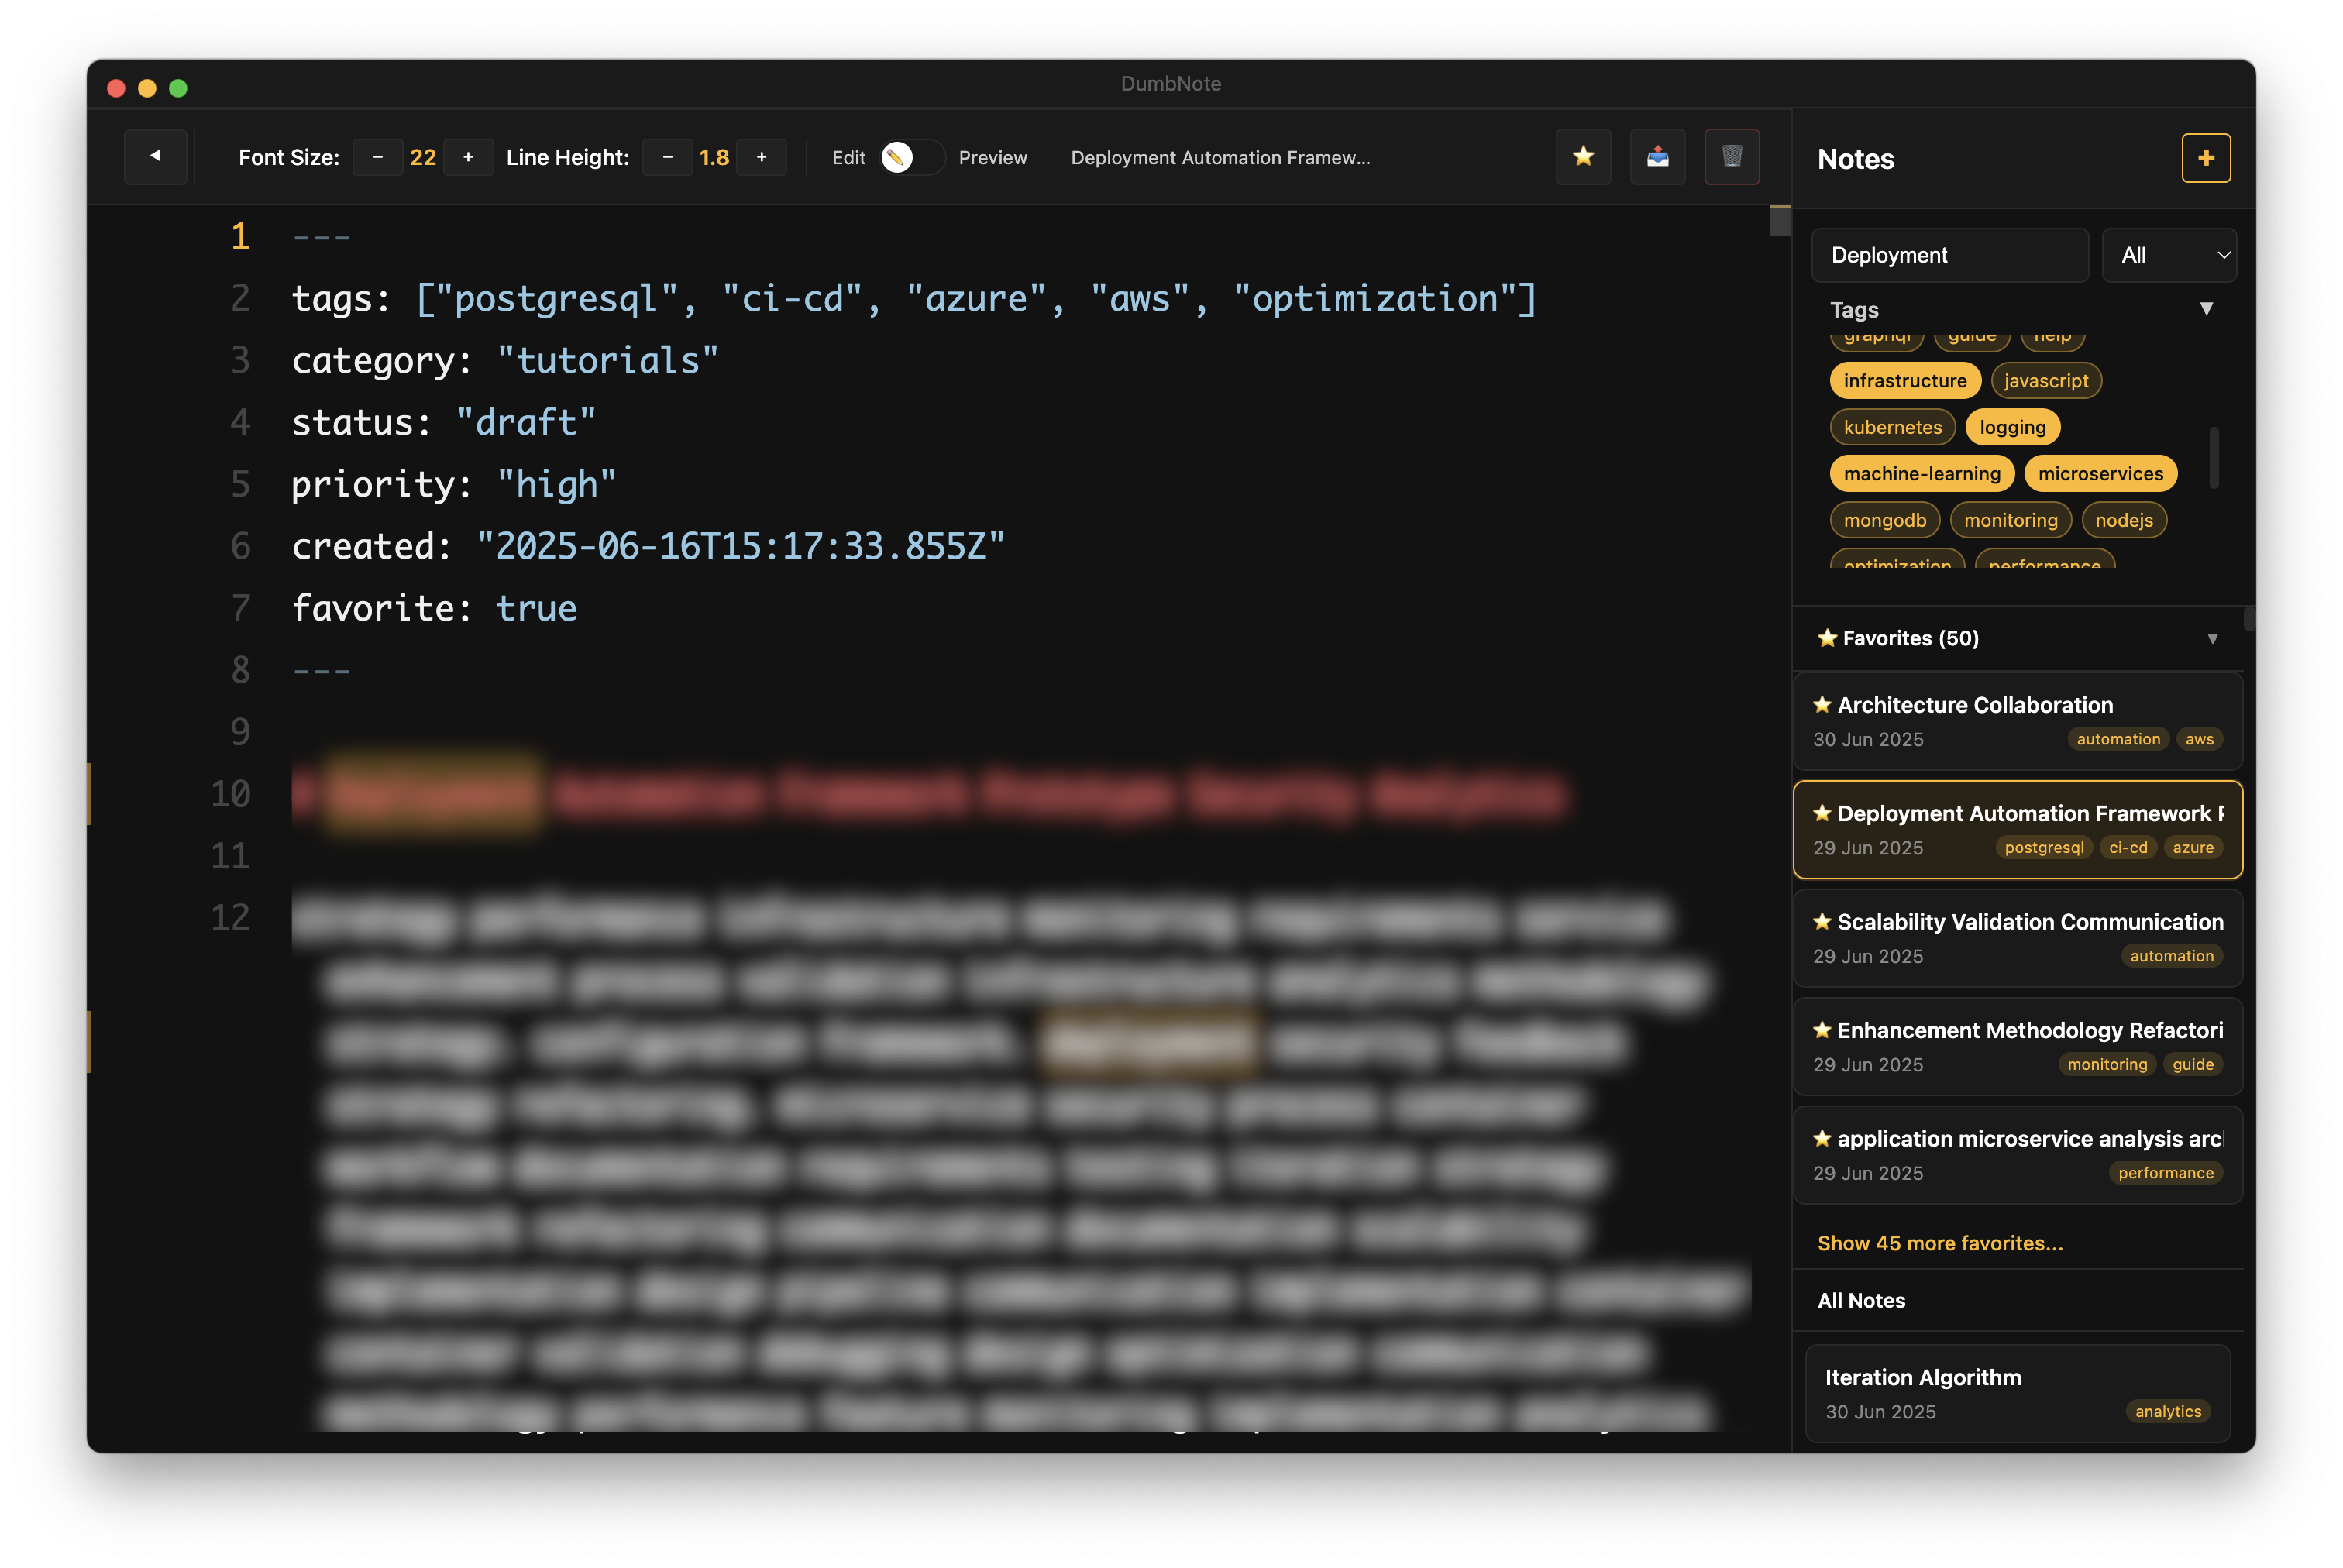The image size is (2343, 1568).
Task: Click the performance tag on application microservice note
Action: [2165, 1172]
